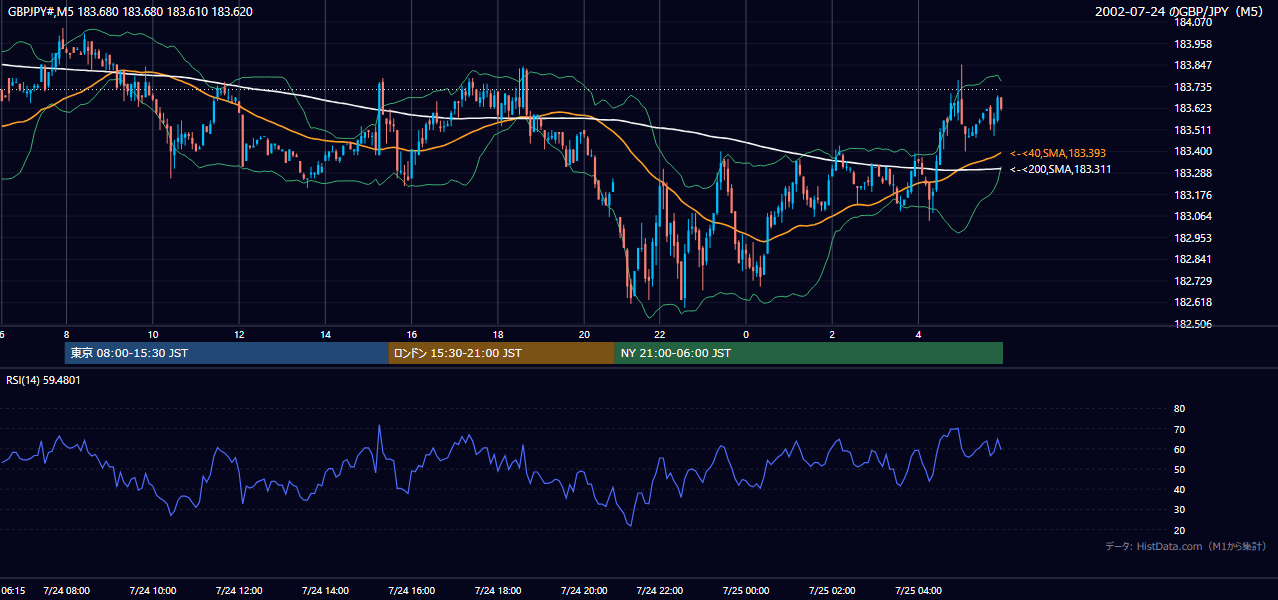Click the RSI axis value 40

(x=1179, y=489)
